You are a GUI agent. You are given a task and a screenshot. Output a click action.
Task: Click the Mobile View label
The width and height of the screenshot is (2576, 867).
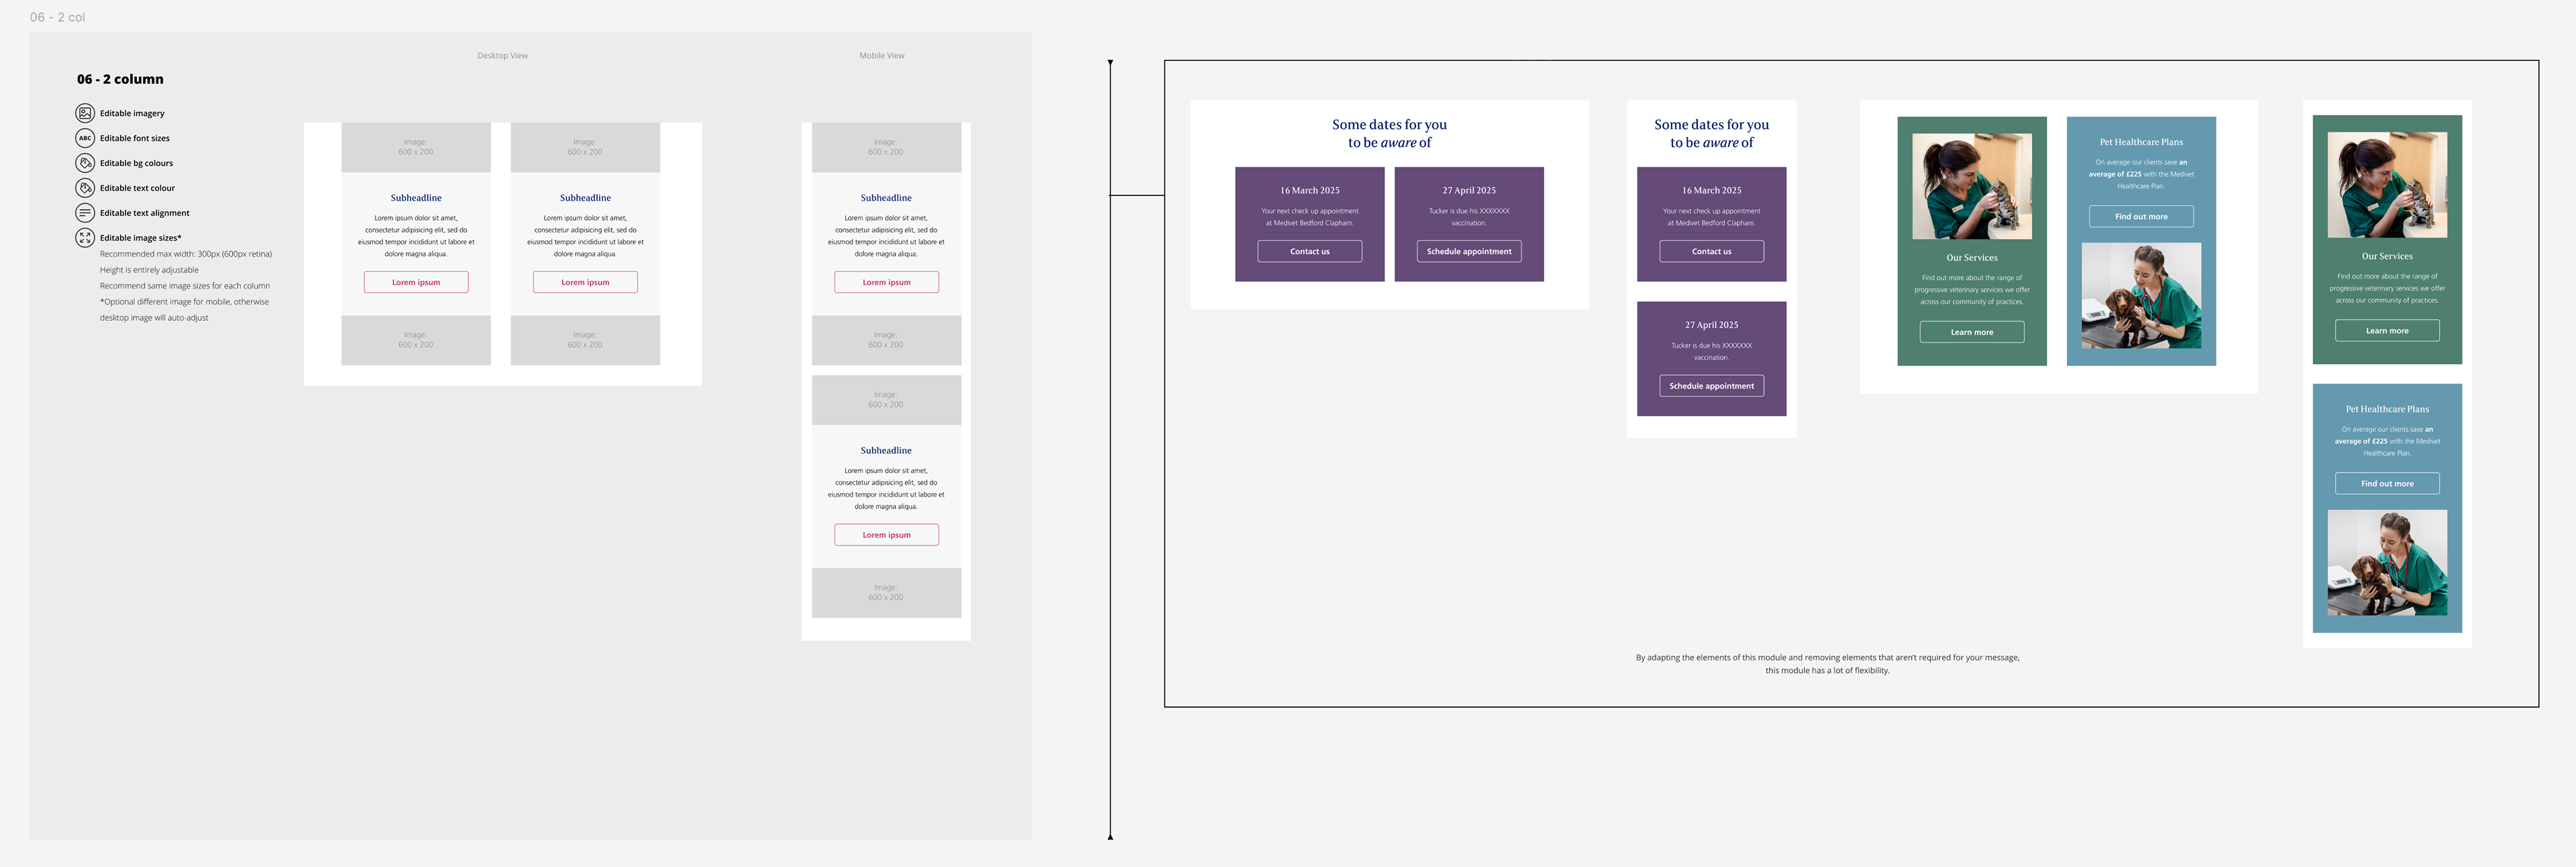(x=881, y=56)
